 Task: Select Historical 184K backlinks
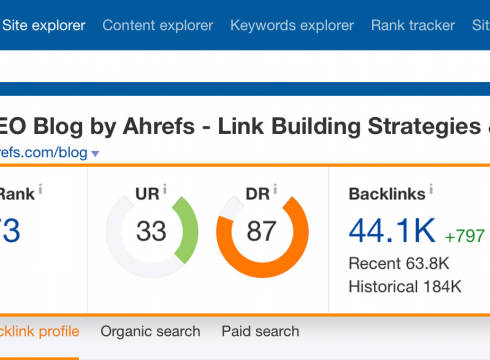pyautogui.click(x=405, y=287)
